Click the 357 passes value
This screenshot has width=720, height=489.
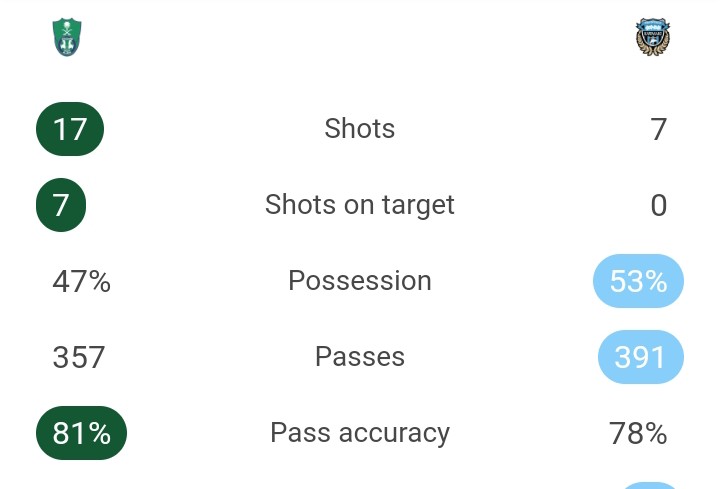coord(79,358)
